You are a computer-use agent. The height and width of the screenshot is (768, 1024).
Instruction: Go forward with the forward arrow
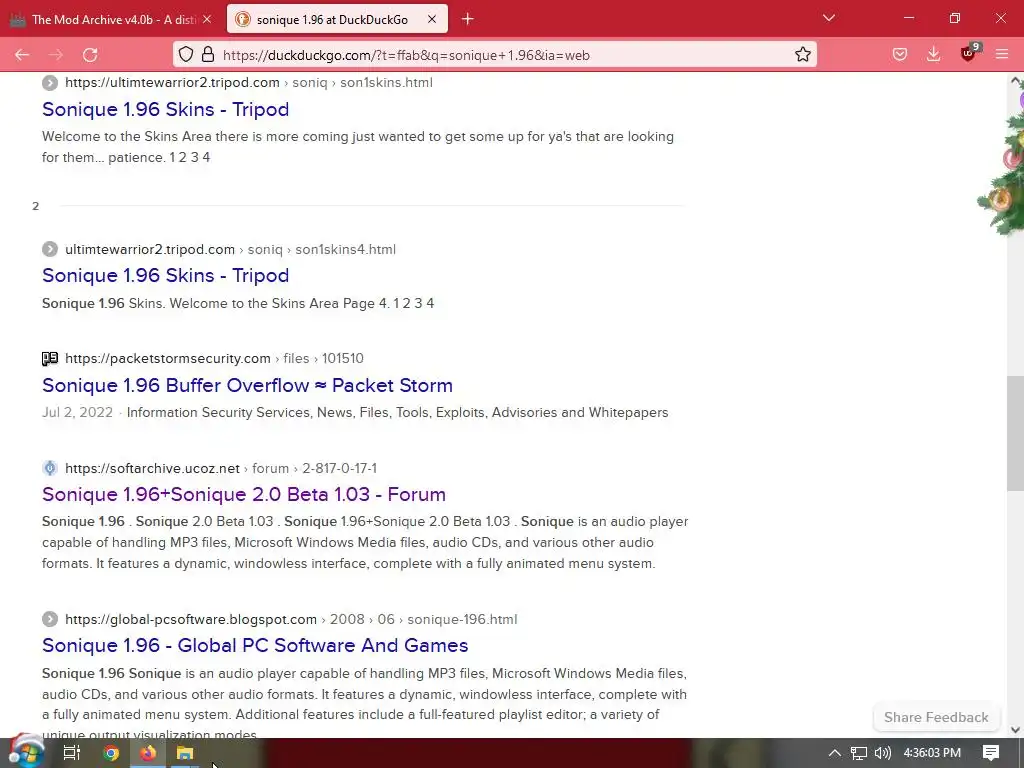pos(56,55)
